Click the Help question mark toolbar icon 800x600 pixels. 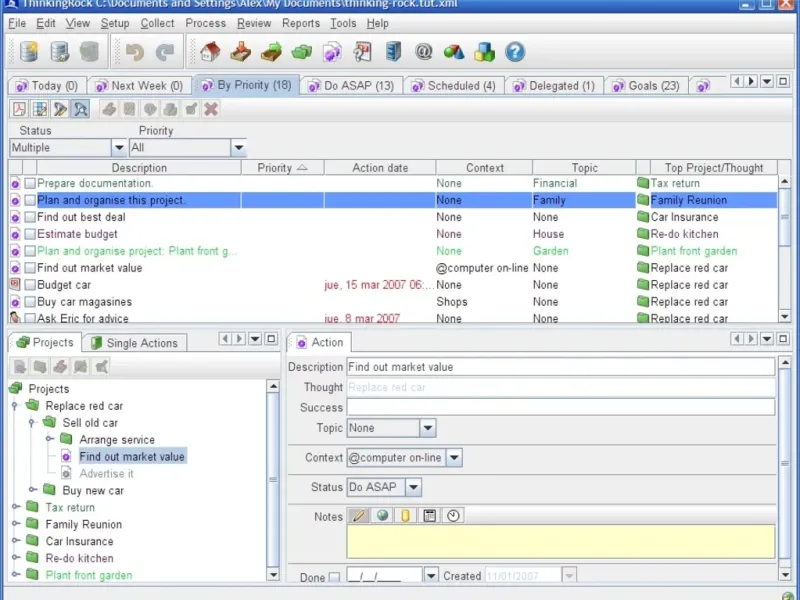tap(515, 52)
